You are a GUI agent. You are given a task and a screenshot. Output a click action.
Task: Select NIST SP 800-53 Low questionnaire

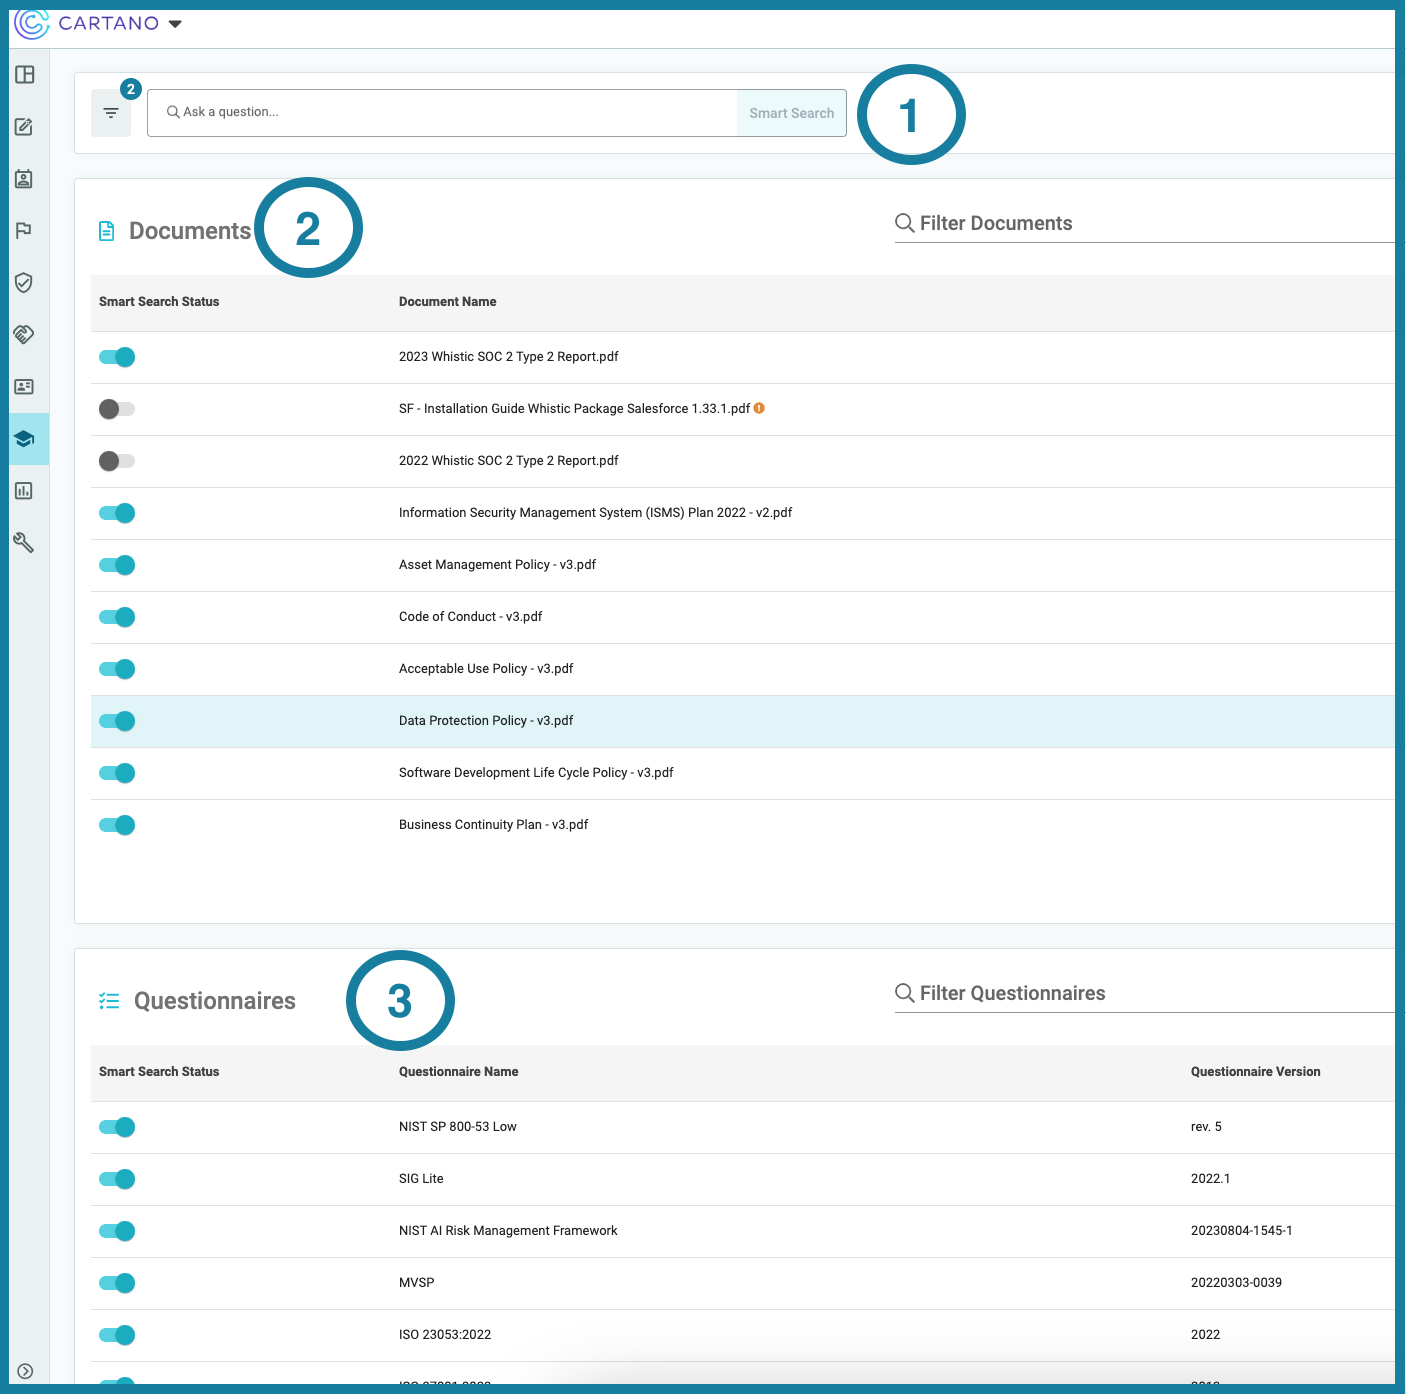tap(457, 1127)
